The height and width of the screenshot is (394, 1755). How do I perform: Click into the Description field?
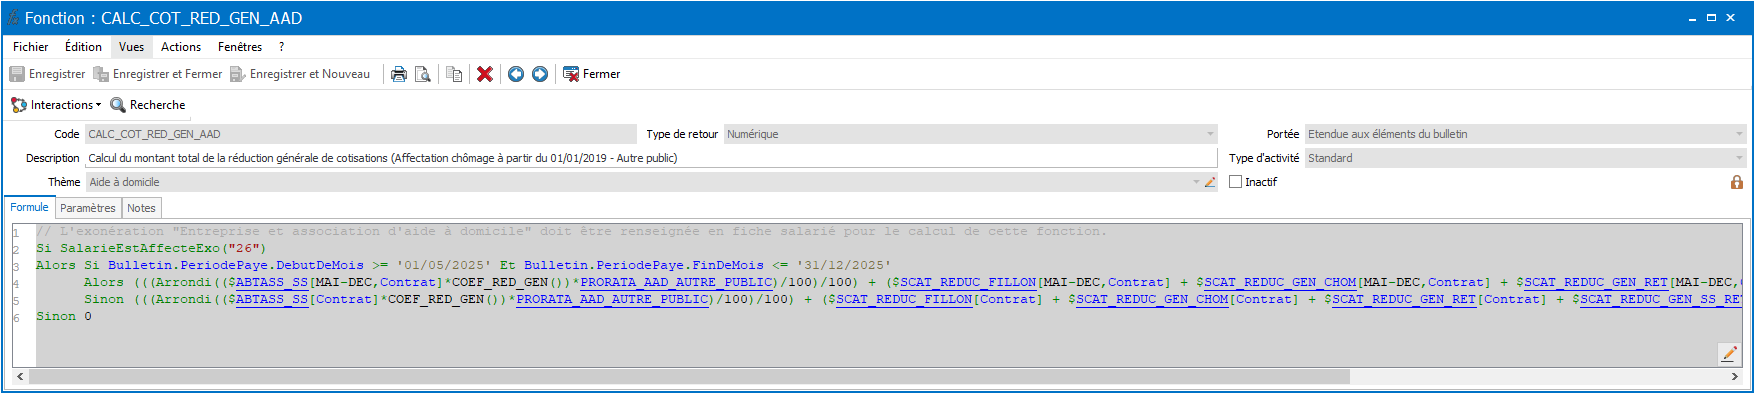click(651, 158)
